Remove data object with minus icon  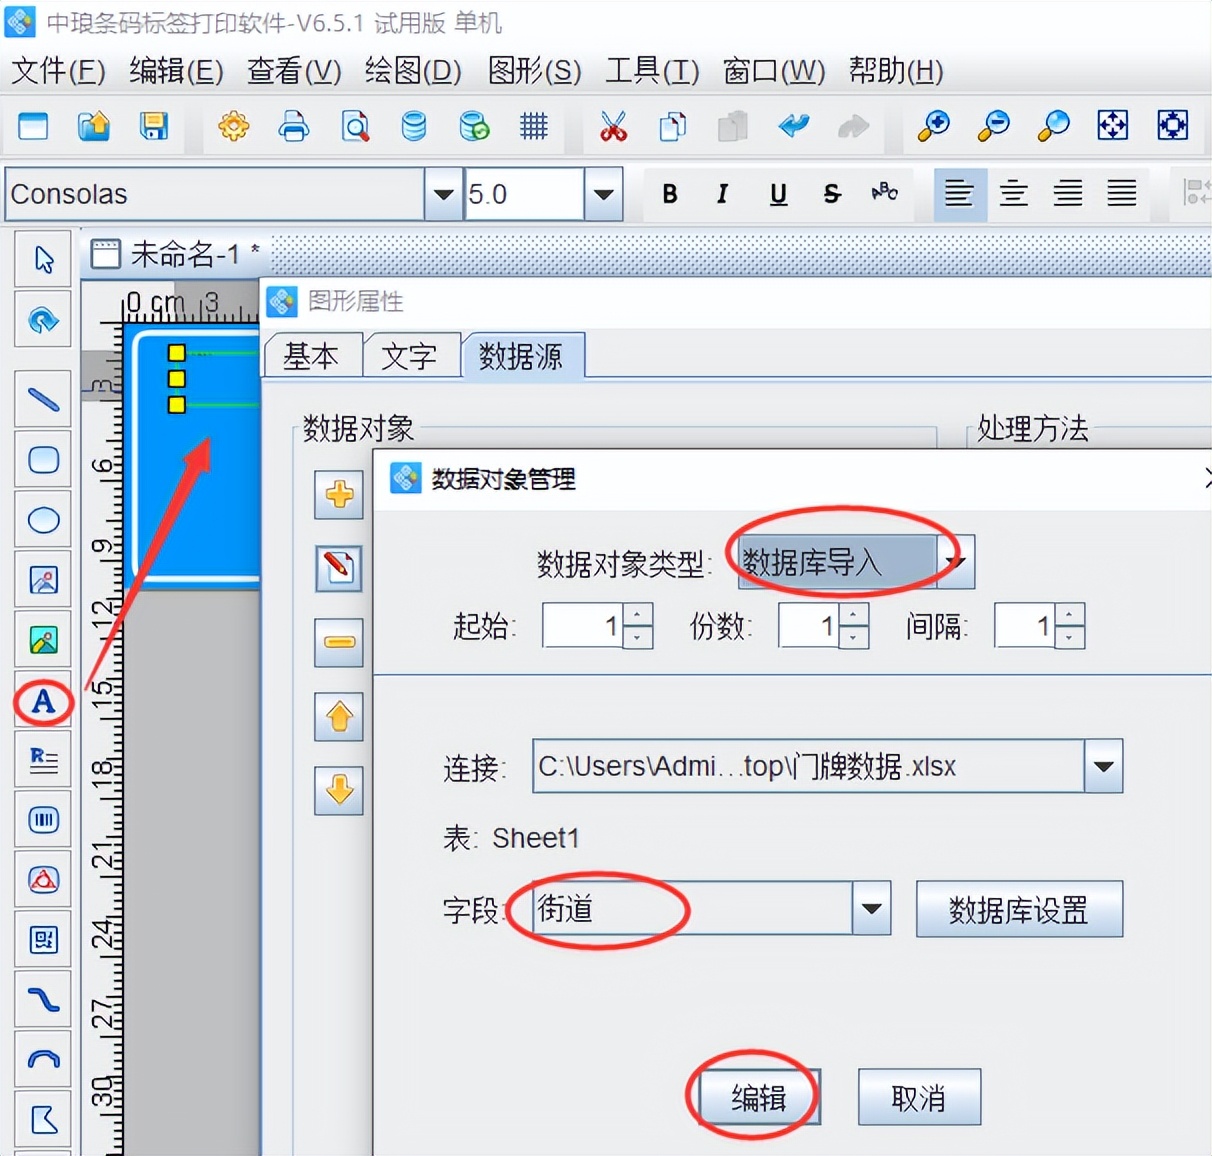[339, 642]
